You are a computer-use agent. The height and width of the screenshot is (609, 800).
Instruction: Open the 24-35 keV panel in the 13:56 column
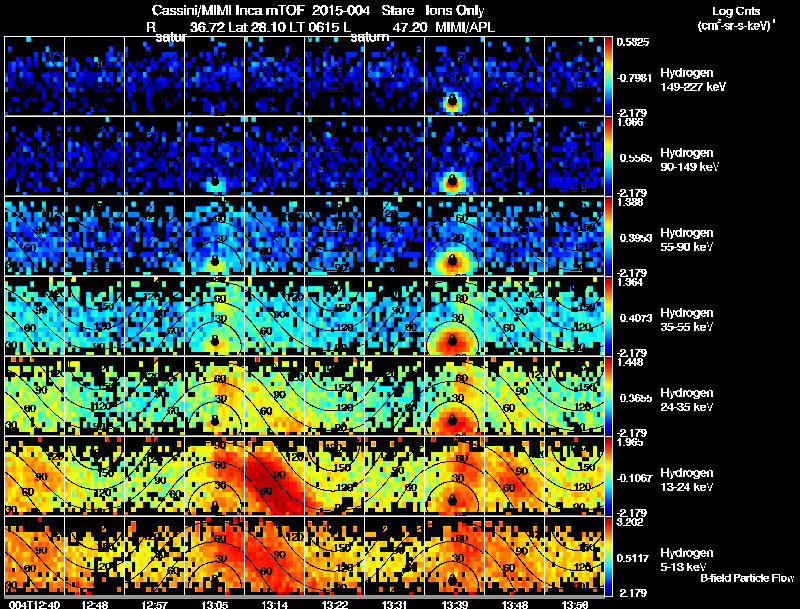point(574,396)
